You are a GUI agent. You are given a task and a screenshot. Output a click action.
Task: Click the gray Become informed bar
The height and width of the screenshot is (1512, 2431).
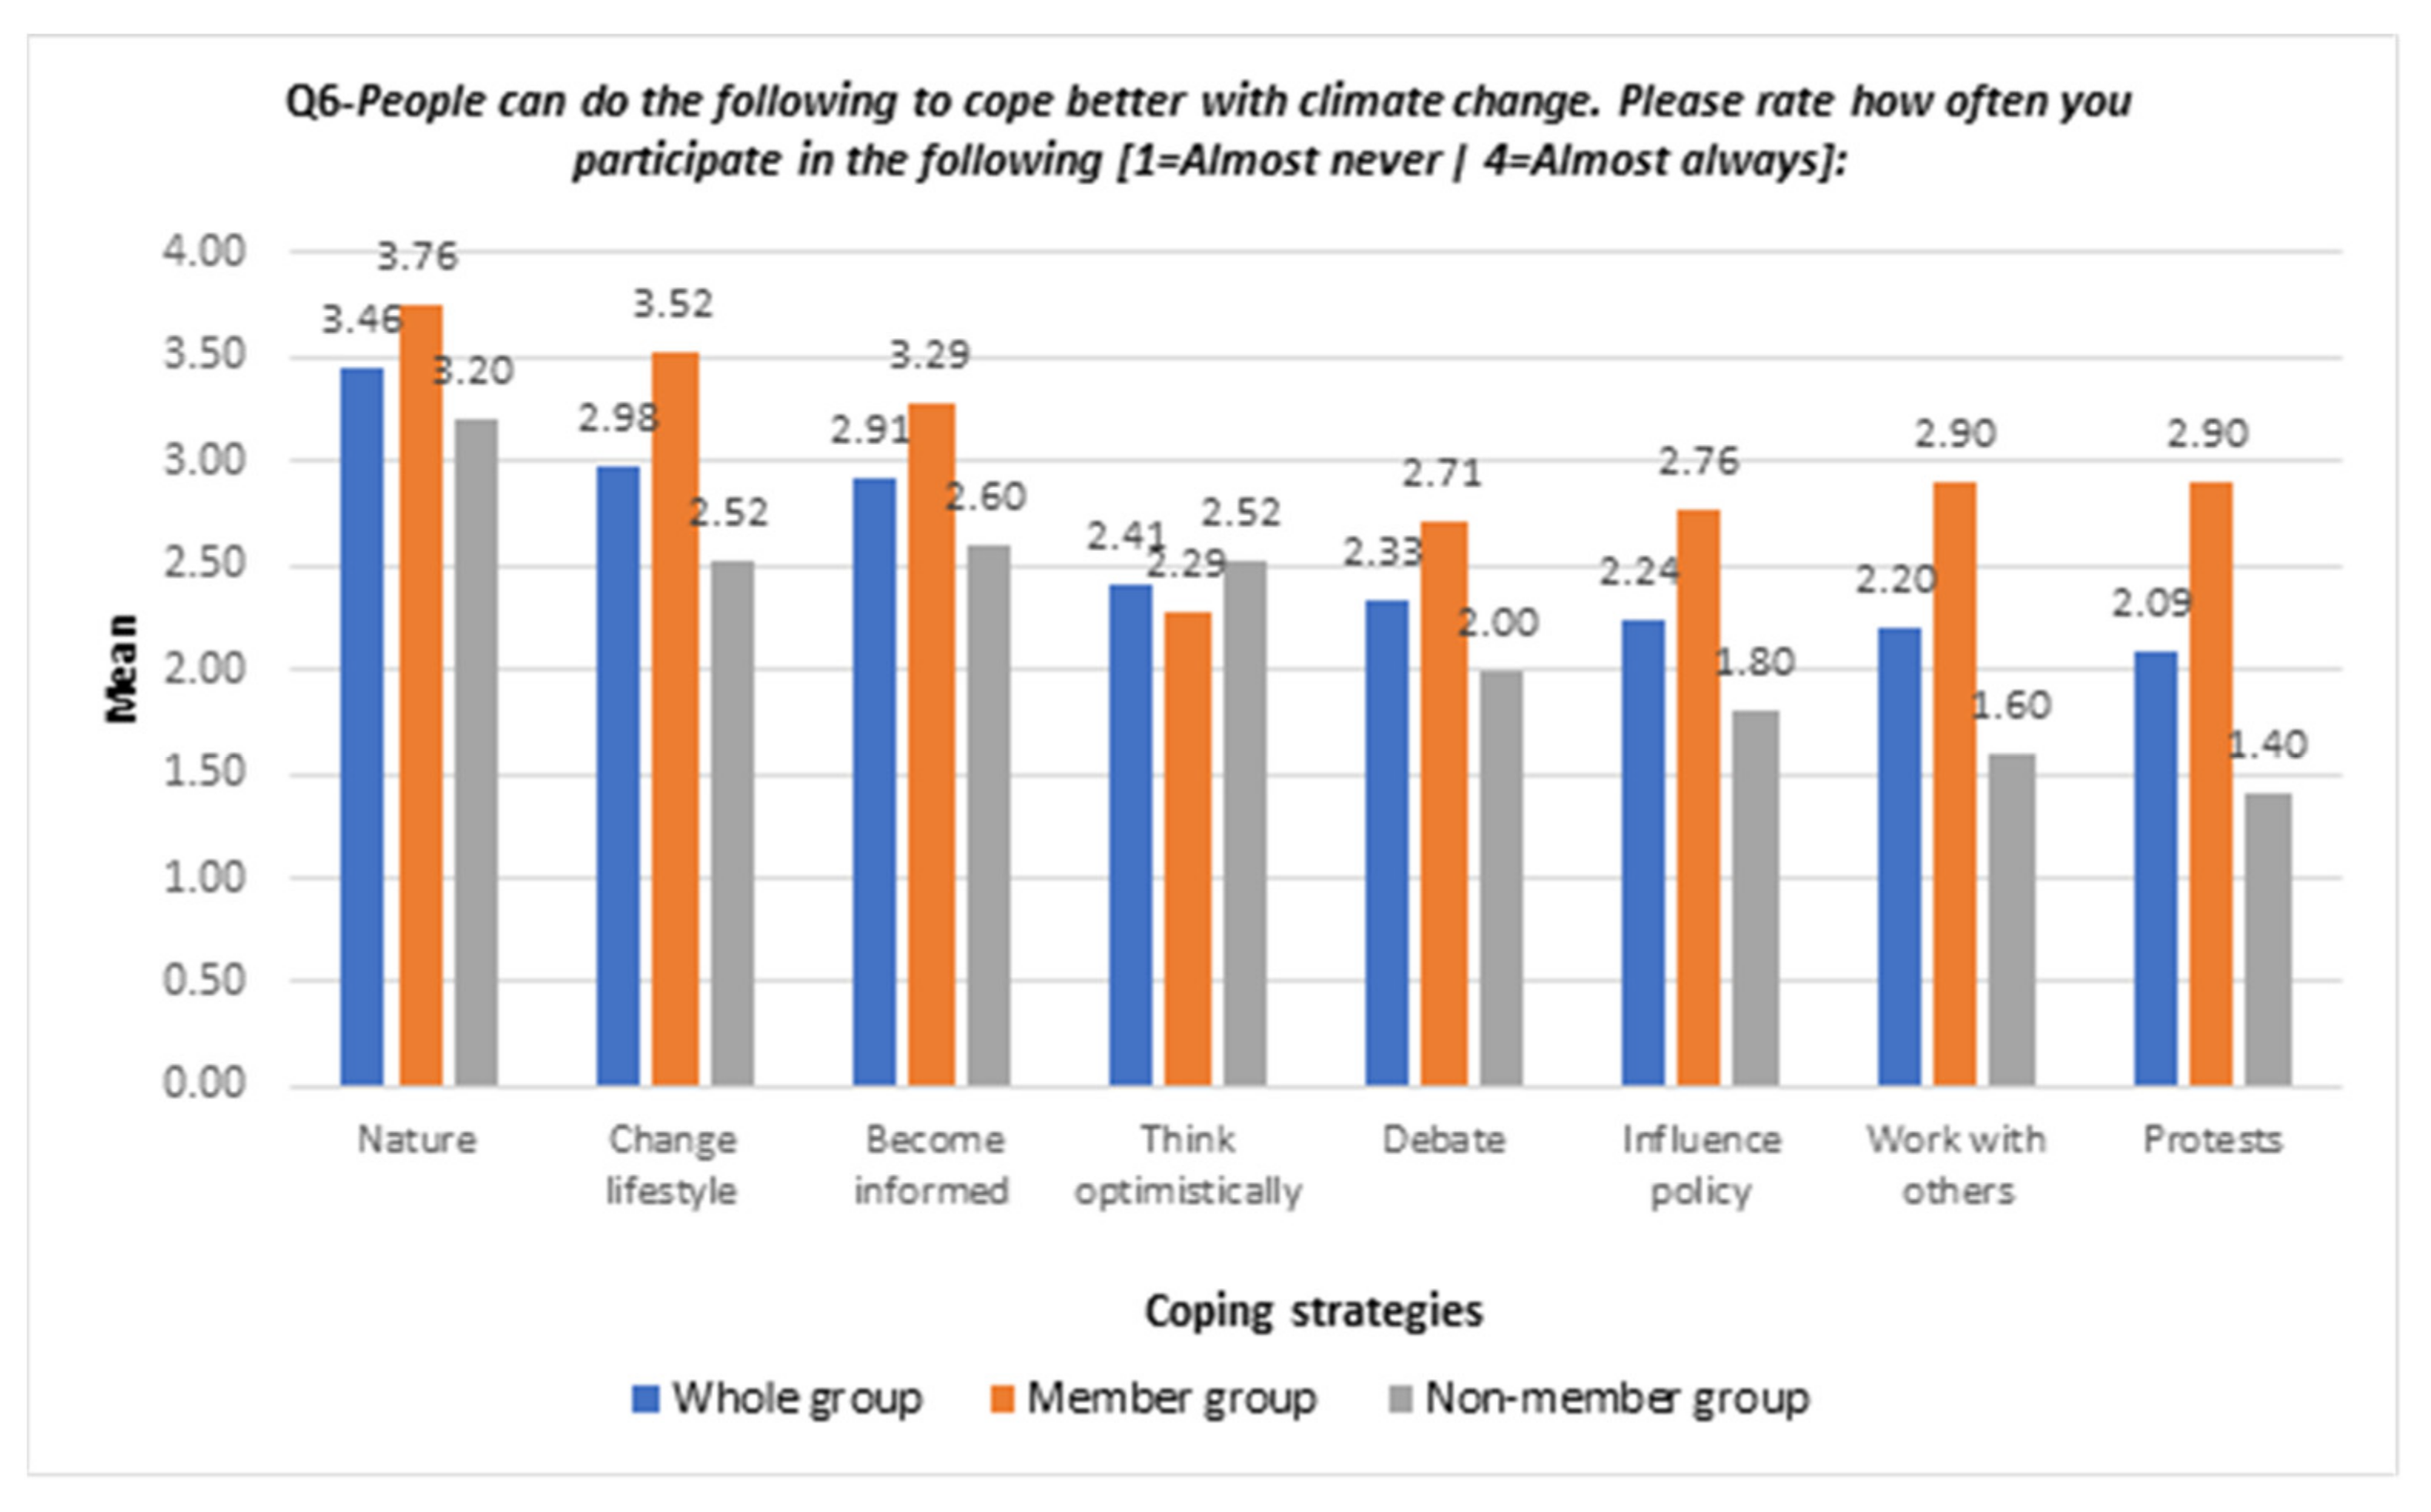988,815
